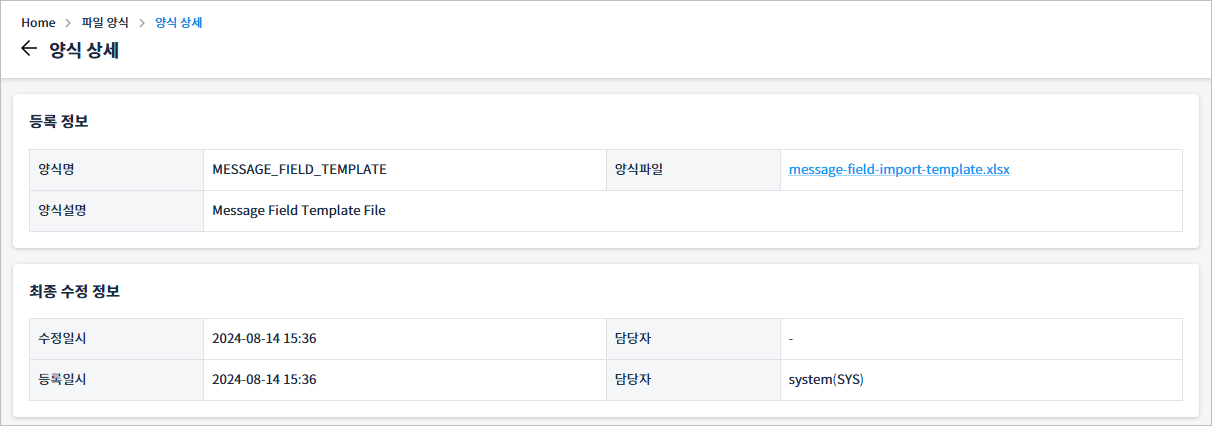Go to Home breadcrumb
This screenshot has width=1212, height=426.
(x=38, y=22)
